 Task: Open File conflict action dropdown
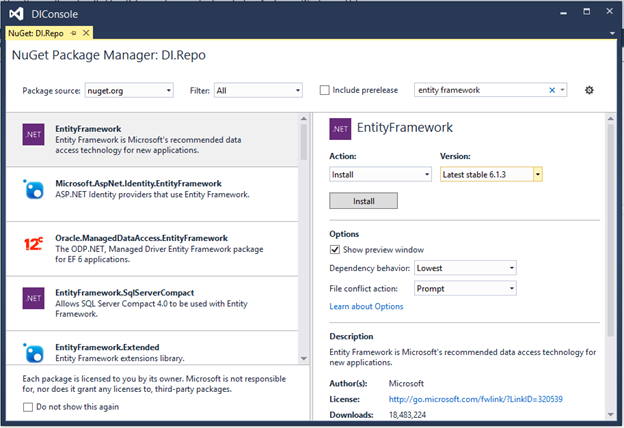[465, 288]
